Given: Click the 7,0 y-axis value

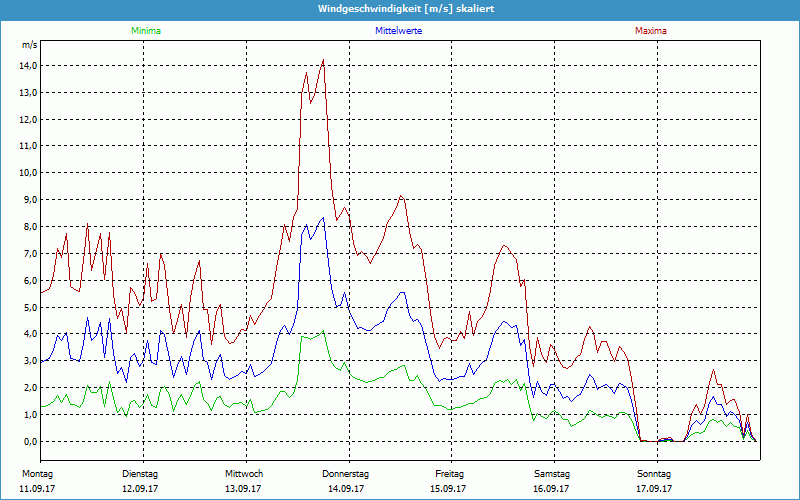Looking at the screenshot, I should coord(30,254).
